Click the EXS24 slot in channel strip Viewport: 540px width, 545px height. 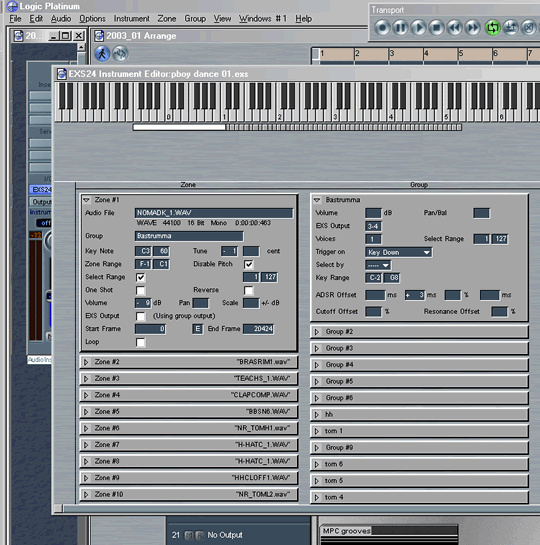[x=40, y=189]
